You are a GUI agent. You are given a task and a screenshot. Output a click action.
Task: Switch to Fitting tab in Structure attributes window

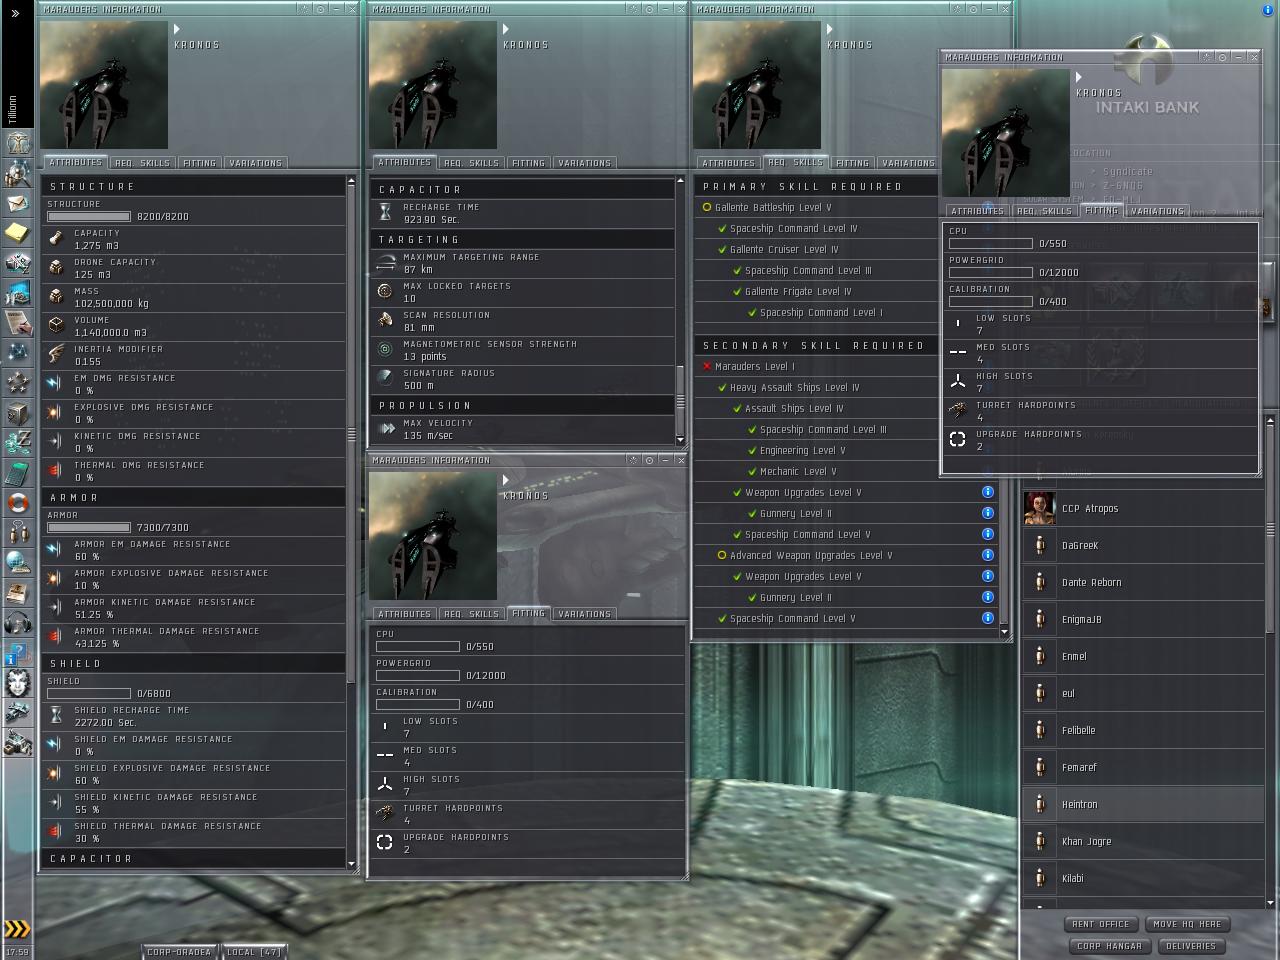199,163
